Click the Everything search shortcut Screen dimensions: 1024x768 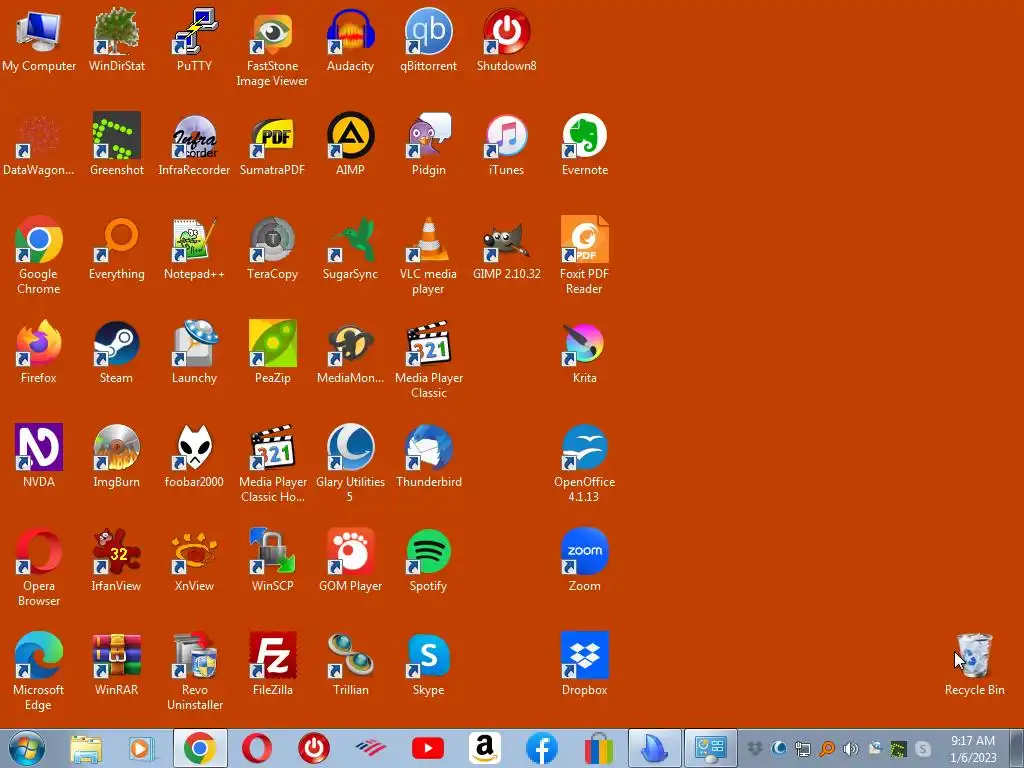click(x=116, y=239)
